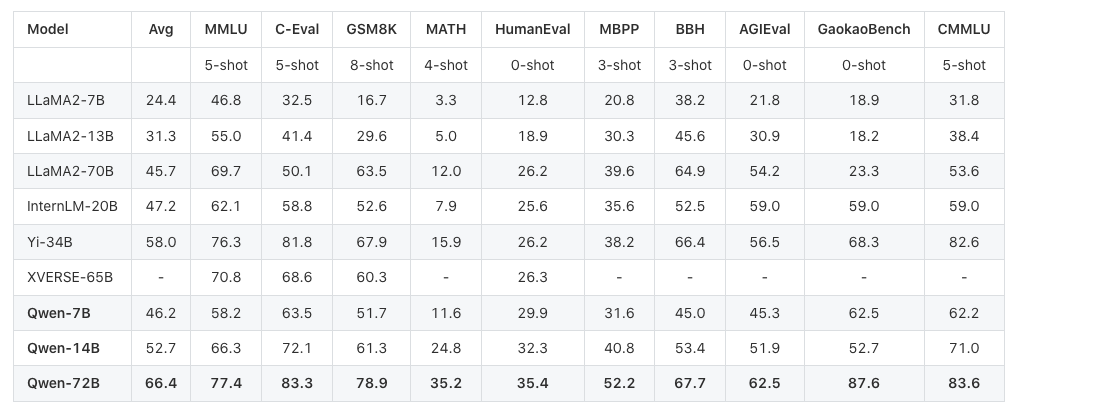Click the Avg column header
Image resolution: width=1102 pixels, height=417 pixels.
click(x=161, y=29)
